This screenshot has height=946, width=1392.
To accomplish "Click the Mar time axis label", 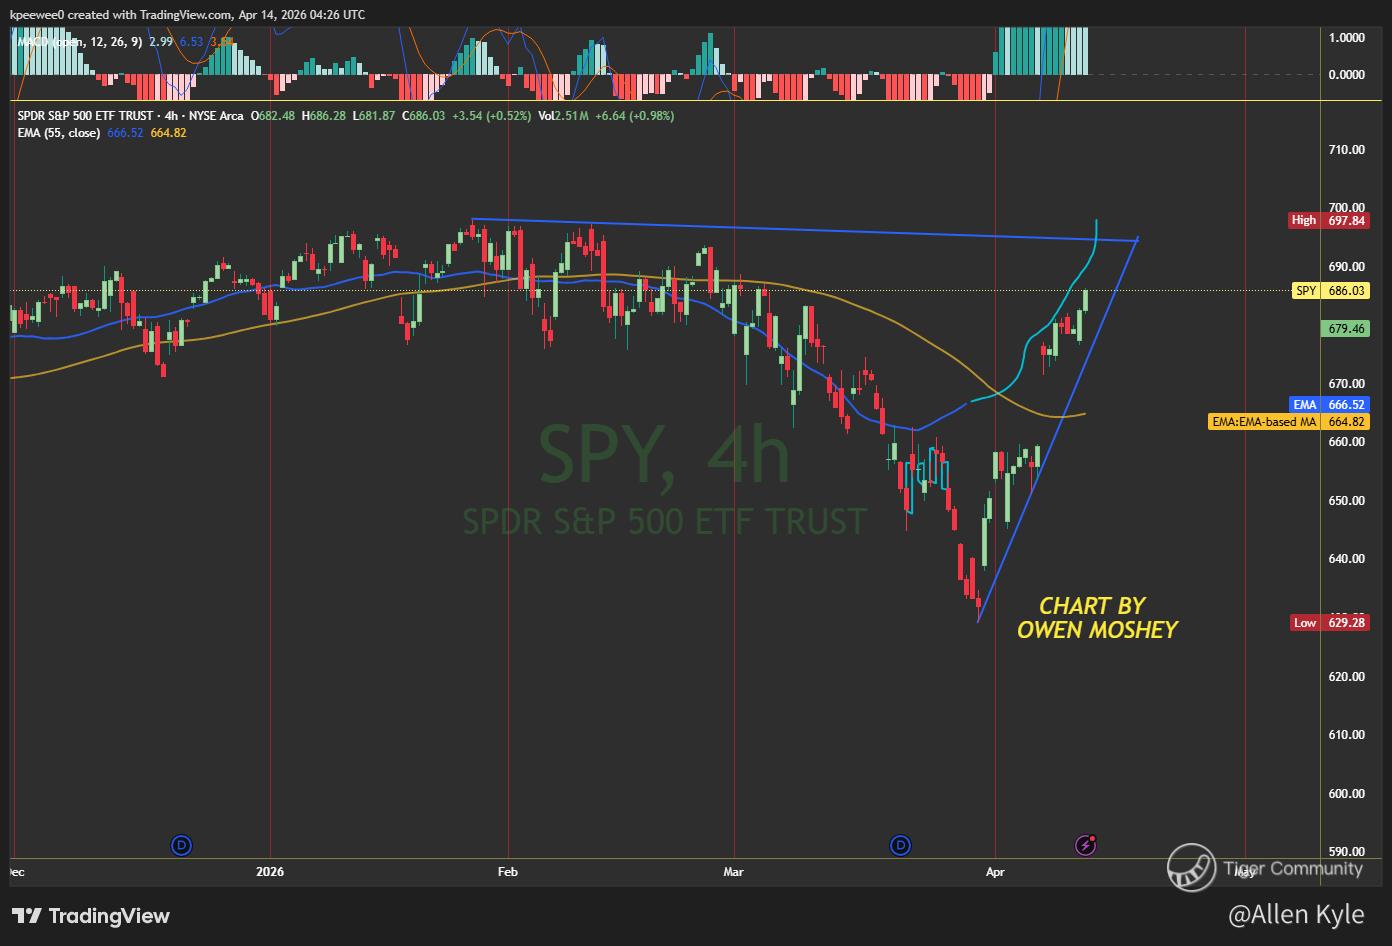I will pos(734,872).
